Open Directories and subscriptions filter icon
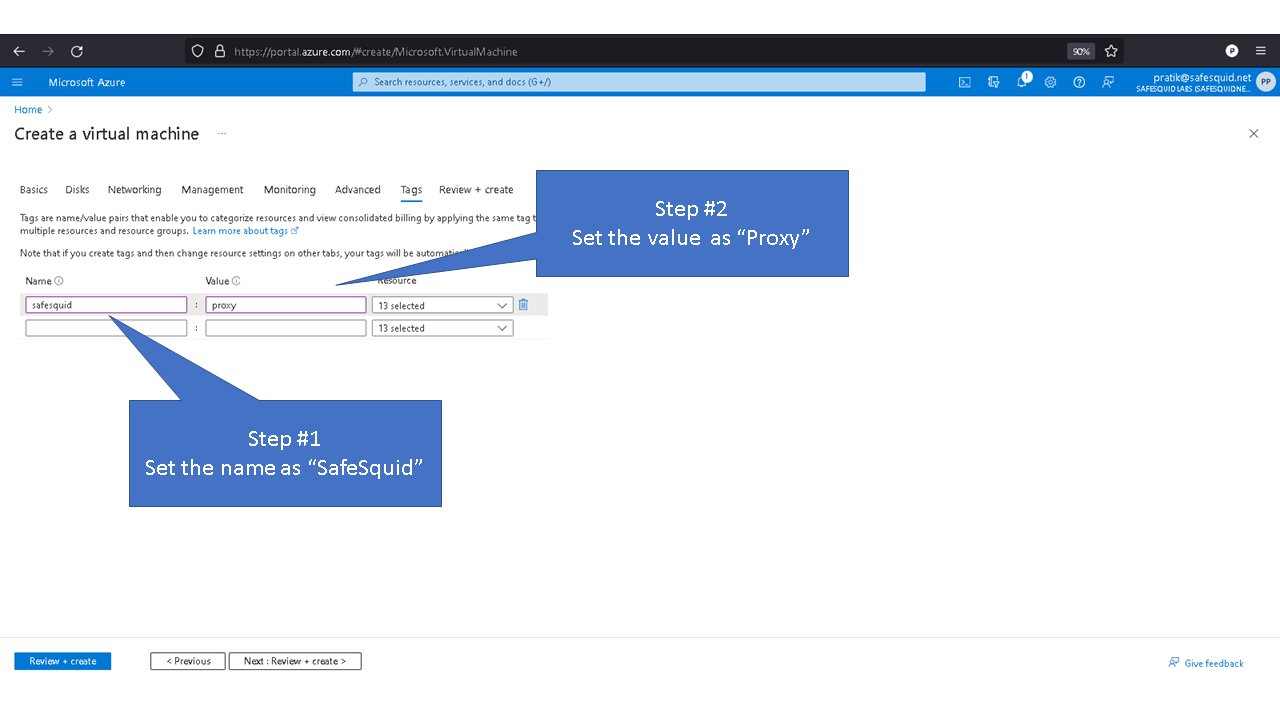Viewport: 1280px width, 720px height. point(993,82)
